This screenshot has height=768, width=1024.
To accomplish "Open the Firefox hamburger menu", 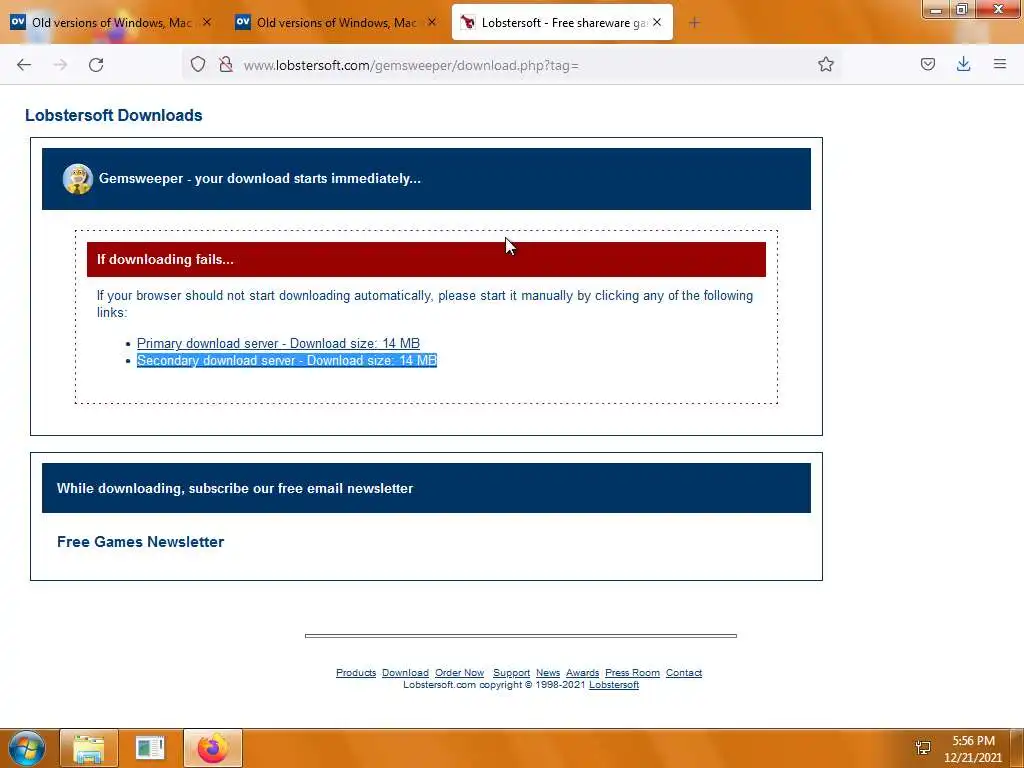I will tap(1000, 64).
